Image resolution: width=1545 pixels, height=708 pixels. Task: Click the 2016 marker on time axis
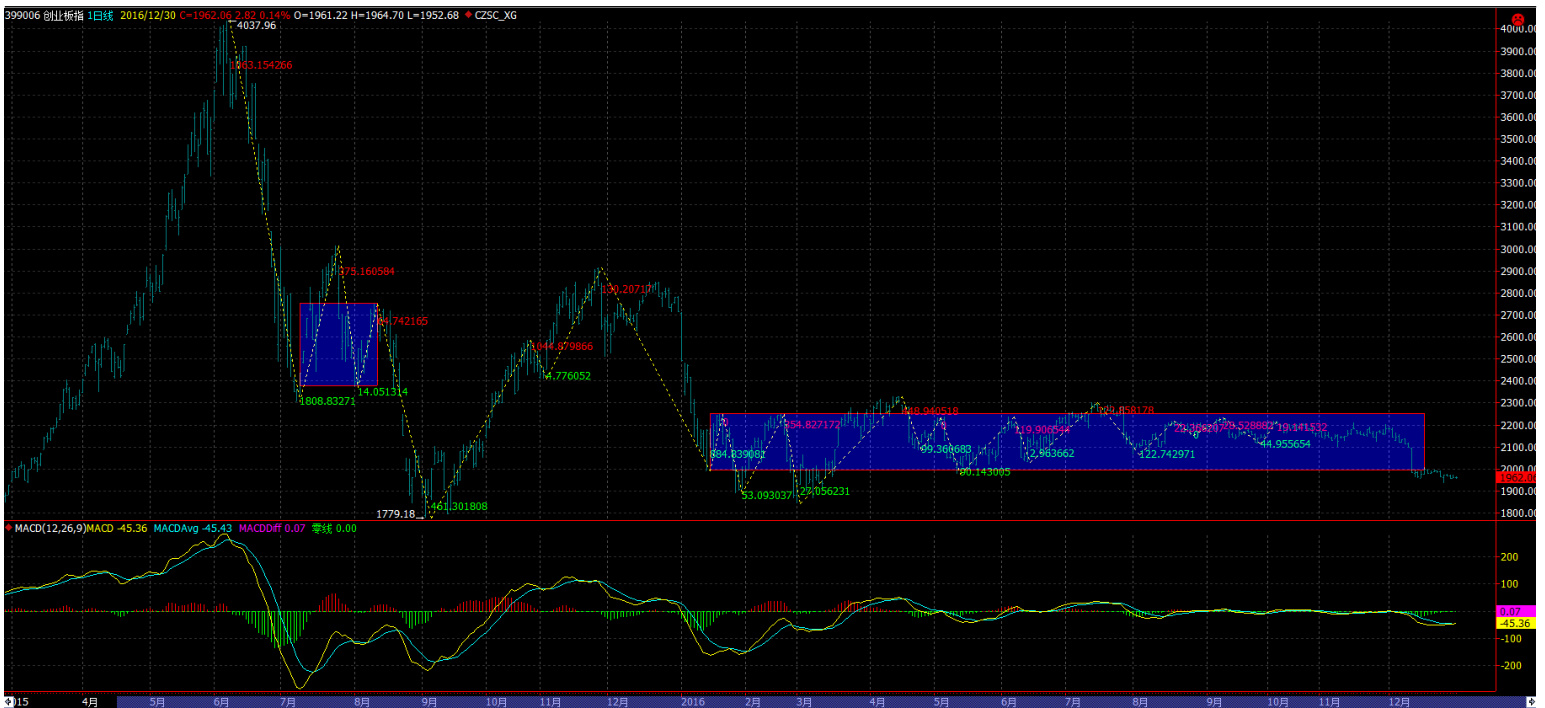[694, 702]
